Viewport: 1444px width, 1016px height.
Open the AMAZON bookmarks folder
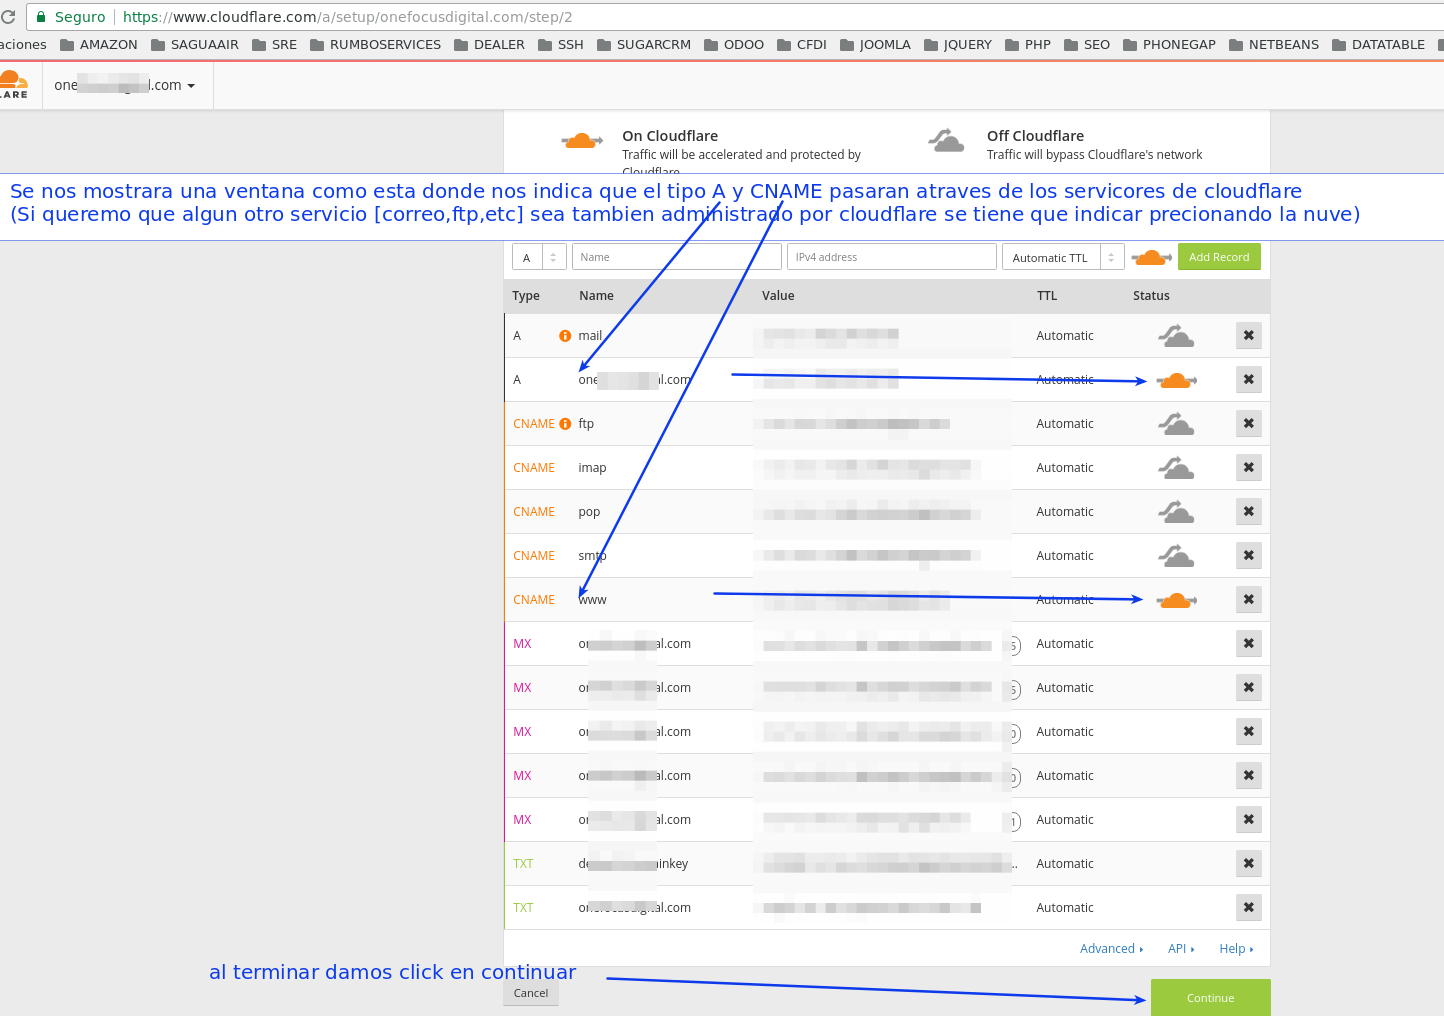[x=98, y=45]
